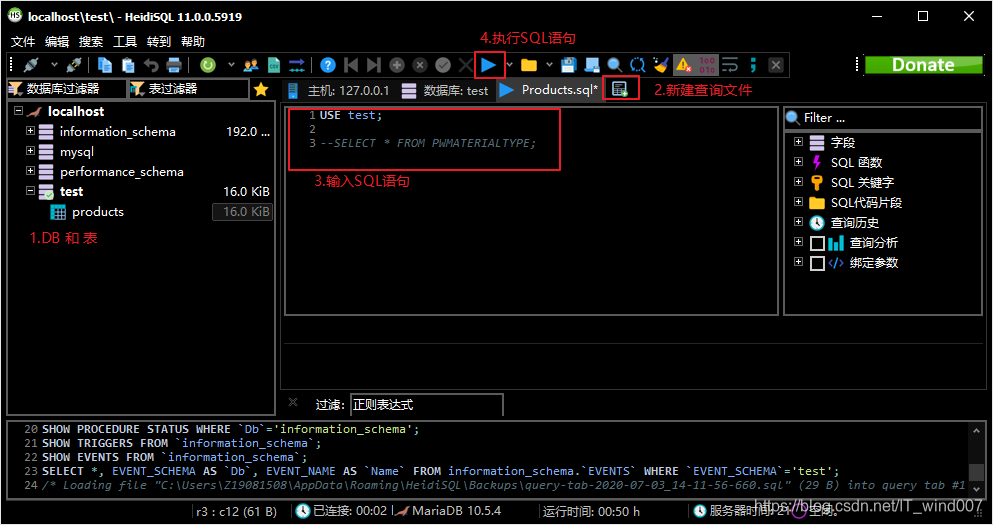Expand the 查询历史 helper node

[798, 222]
